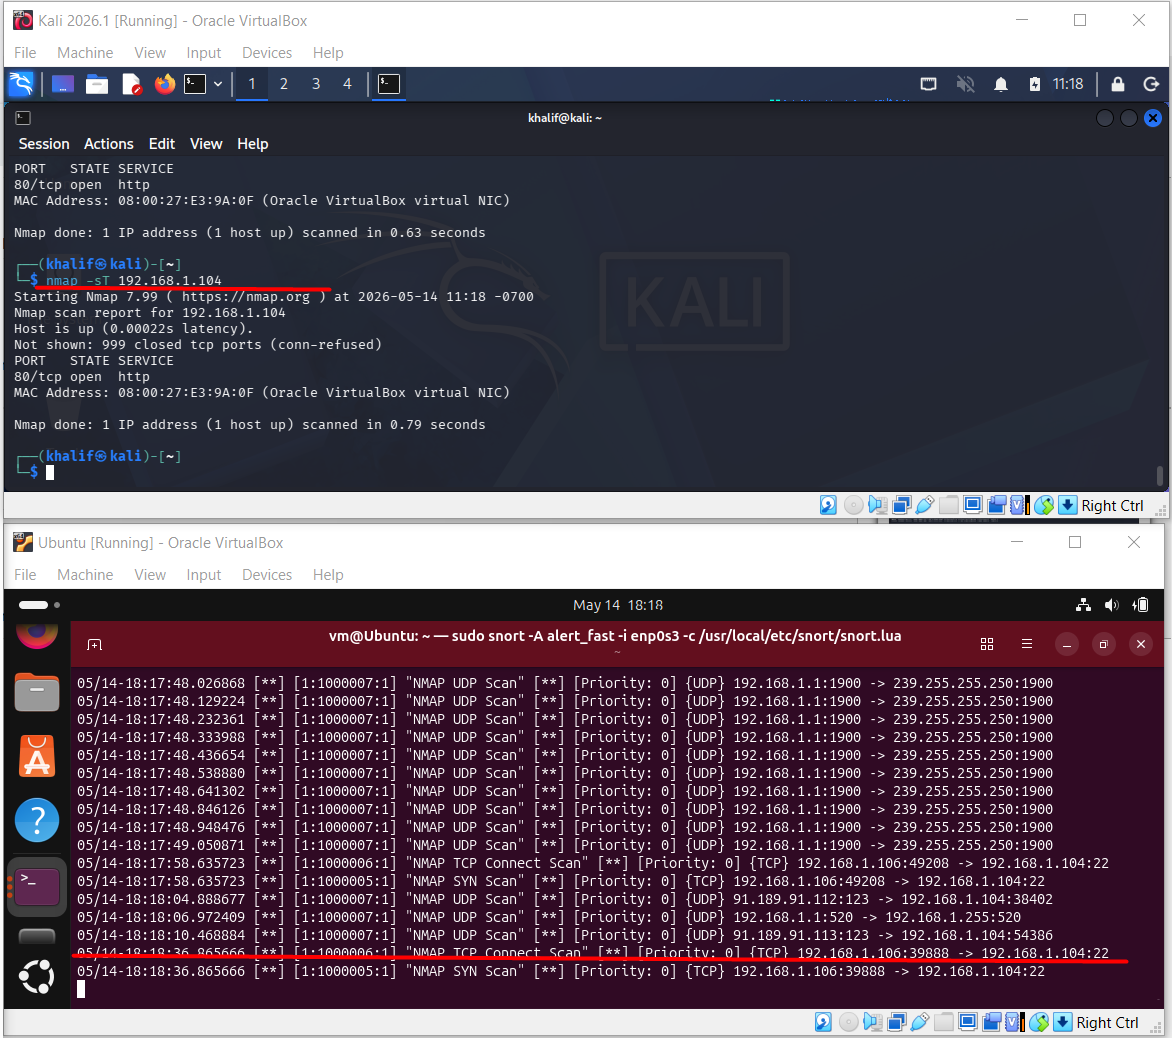This screenshot has width=1172, height=1038.
Task: Switch to Kali workspace 2
Action: point(284,84)
